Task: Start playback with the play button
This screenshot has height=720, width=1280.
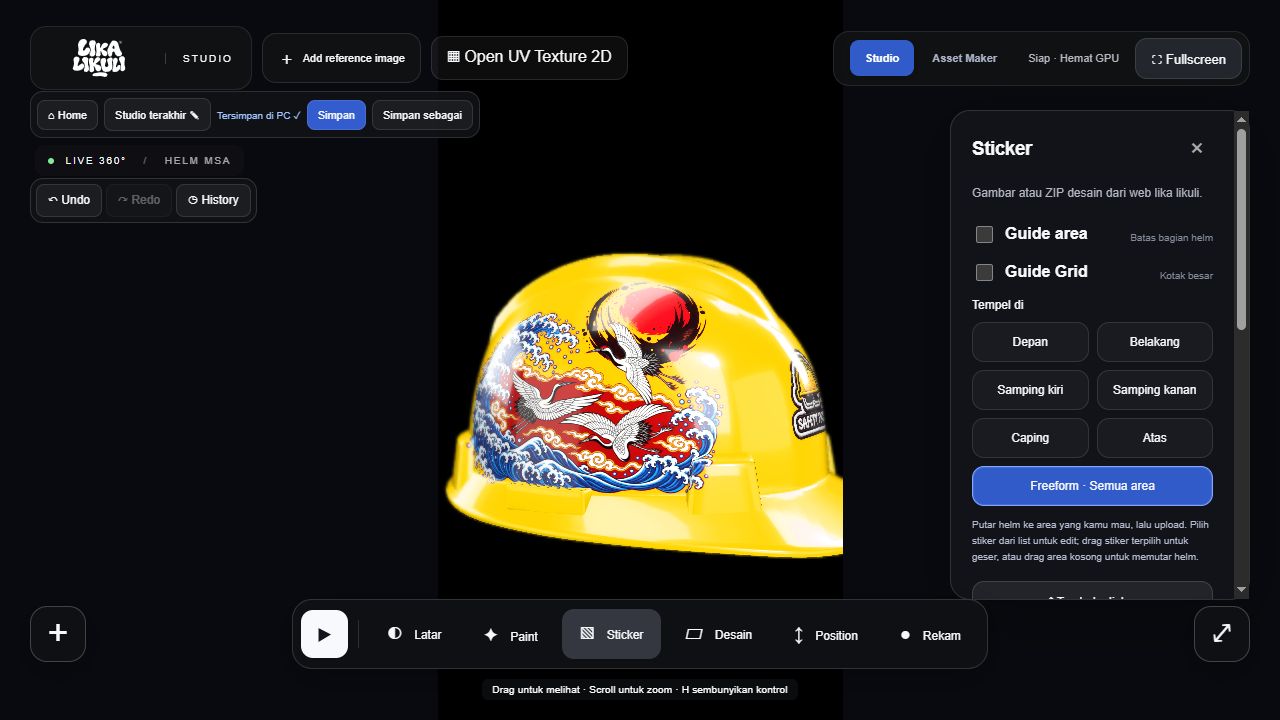Action: click(324, 634)
